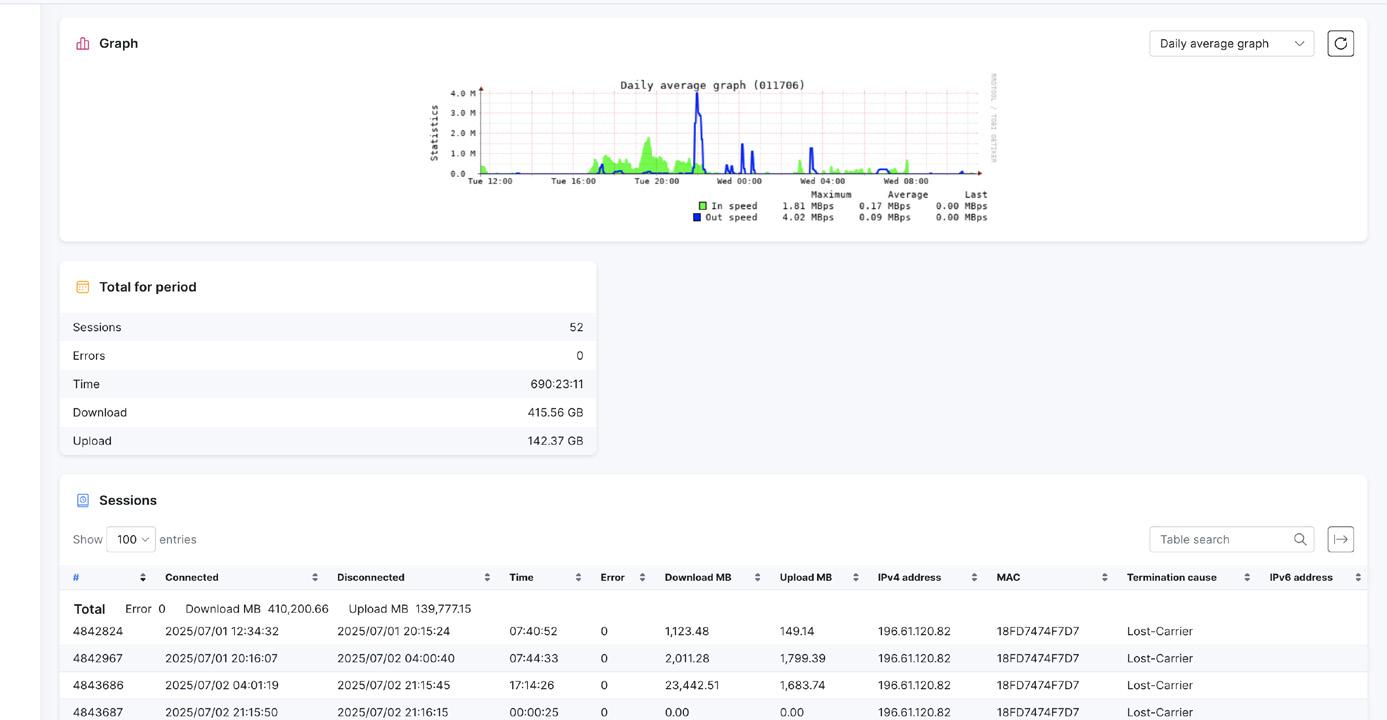Image resolution: width=1387 pixels, height=720 pixels.
Task: Click disconnected time 2025/07/02 21:16:15
Action: (393, 712)
